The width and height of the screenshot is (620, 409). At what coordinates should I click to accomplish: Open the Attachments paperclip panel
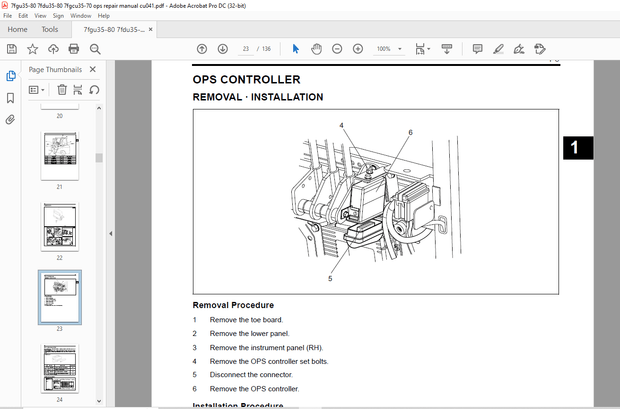click(x=11, y=119)
